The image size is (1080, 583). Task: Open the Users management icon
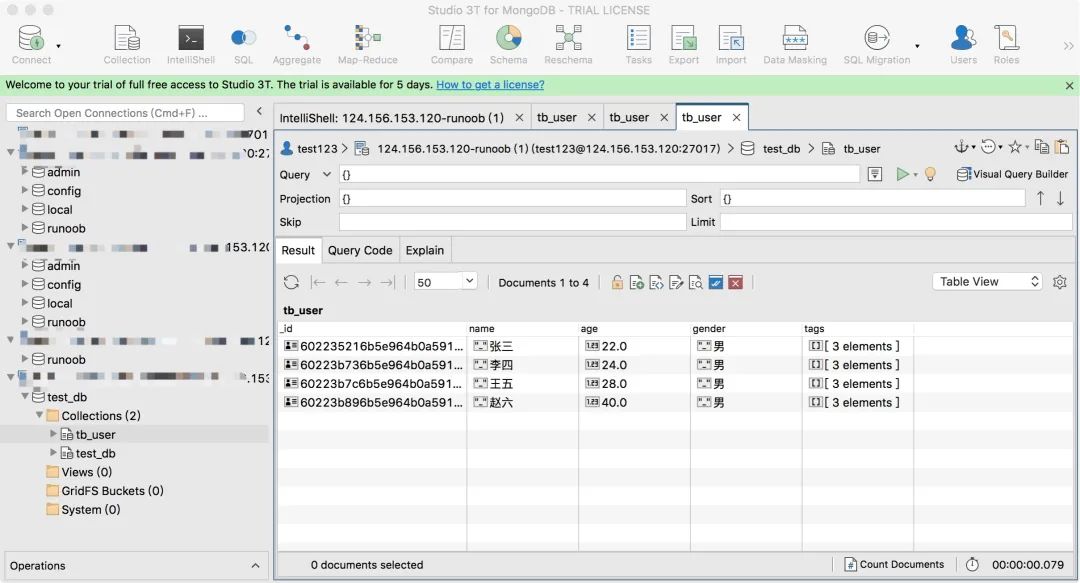[963, 45]
